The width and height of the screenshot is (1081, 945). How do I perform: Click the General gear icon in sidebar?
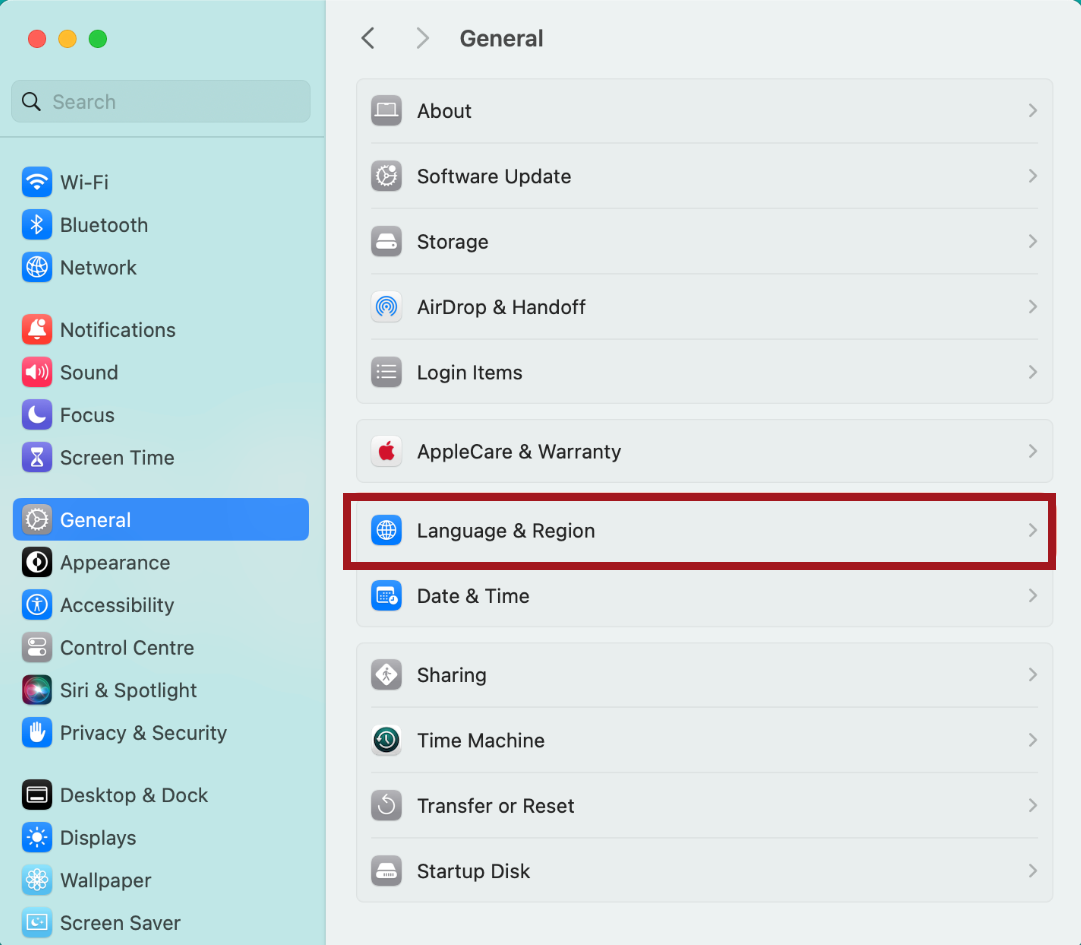coord(37,520)
